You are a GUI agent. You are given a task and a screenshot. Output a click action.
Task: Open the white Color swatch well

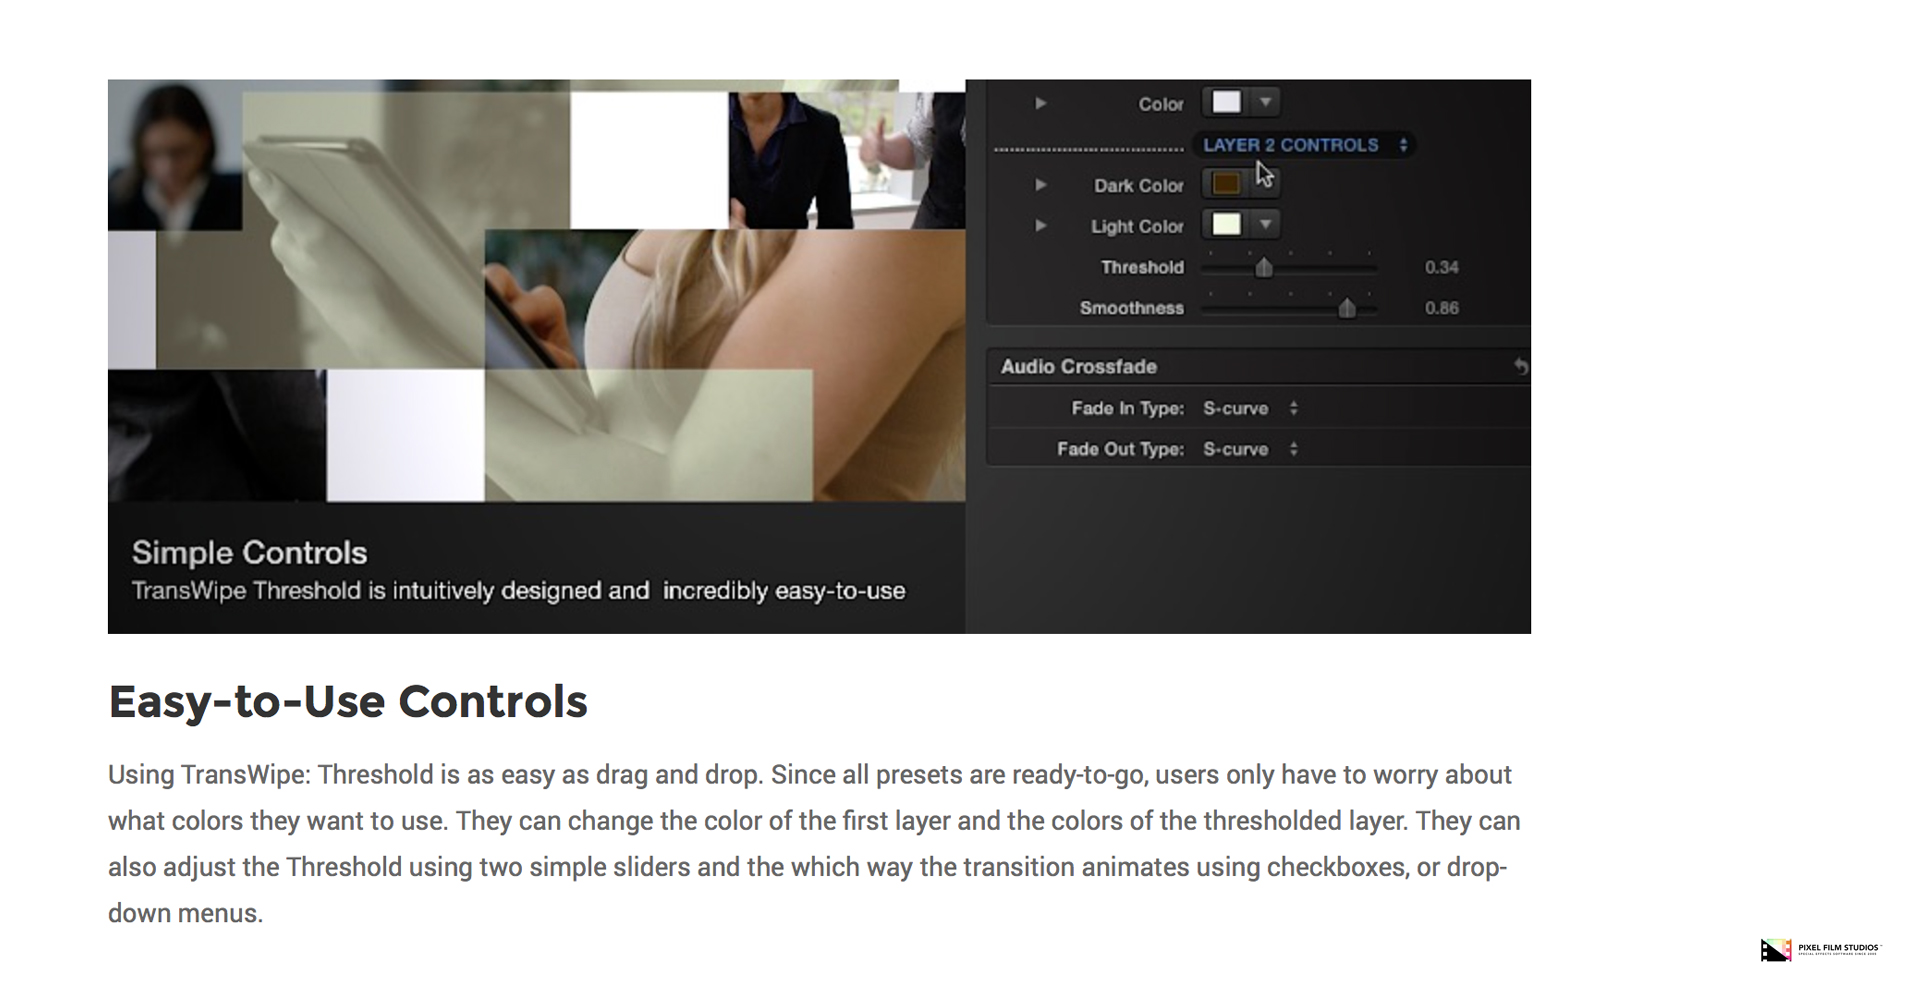point(1226,102)
